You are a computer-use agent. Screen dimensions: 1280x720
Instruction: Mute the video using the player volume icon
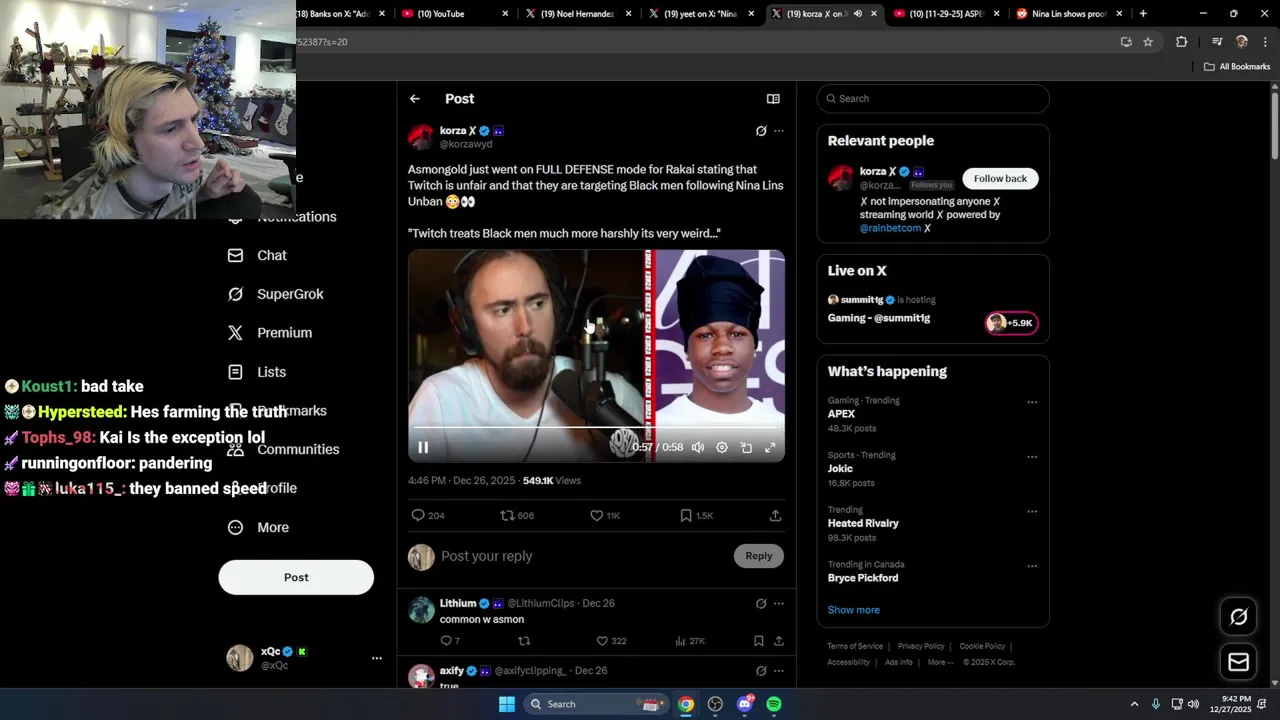click(x=698, y=448)
